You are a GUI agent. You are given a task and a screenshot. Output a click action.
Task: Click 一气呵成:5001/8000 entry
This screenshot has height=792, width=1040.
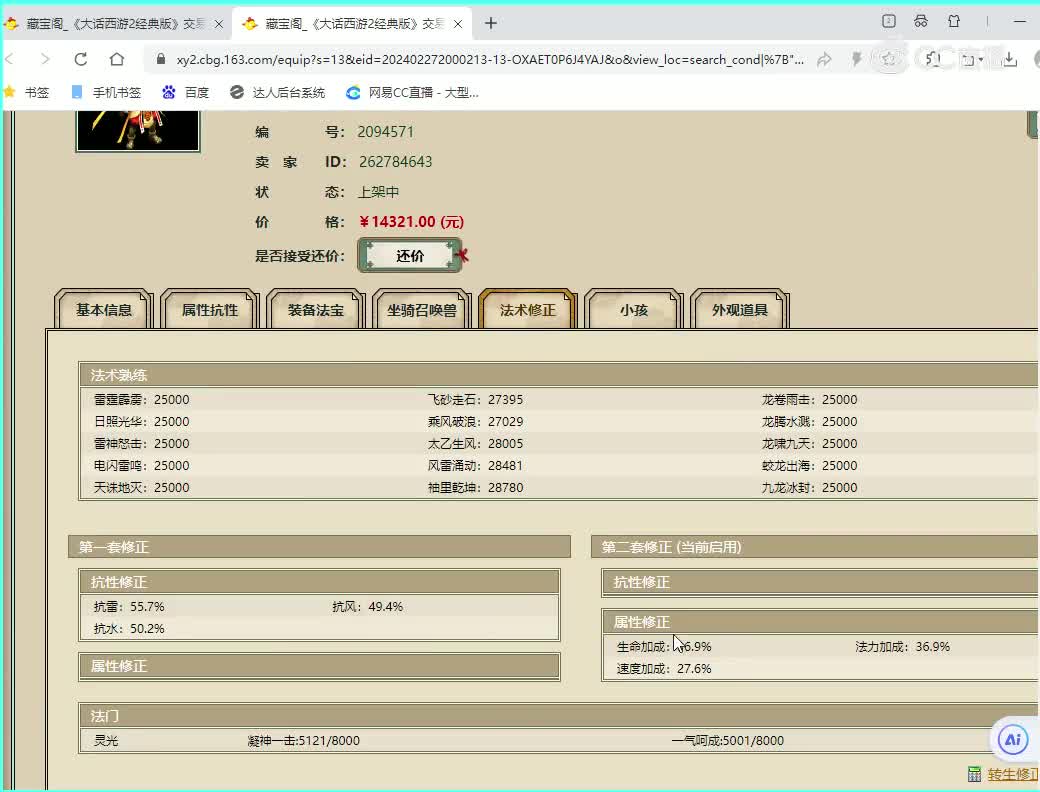pos(728,740)
